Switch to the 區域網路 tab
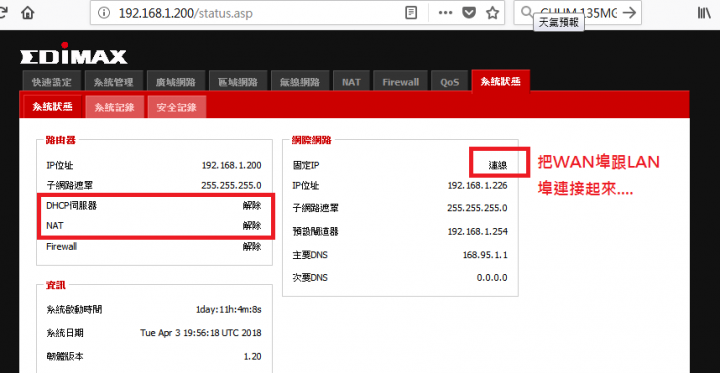 [x=237, y=82]
